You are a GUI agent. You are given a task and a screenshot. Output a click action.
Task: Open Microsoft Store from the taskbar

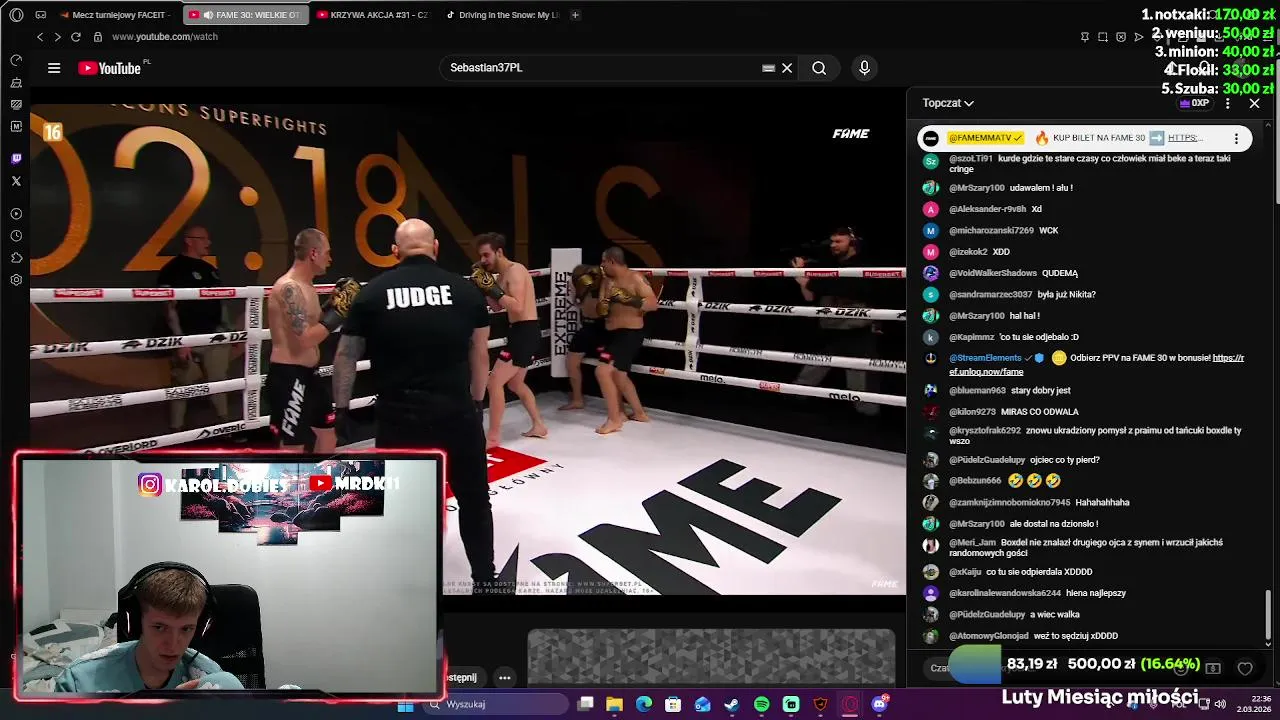click(x=673, y=705)
